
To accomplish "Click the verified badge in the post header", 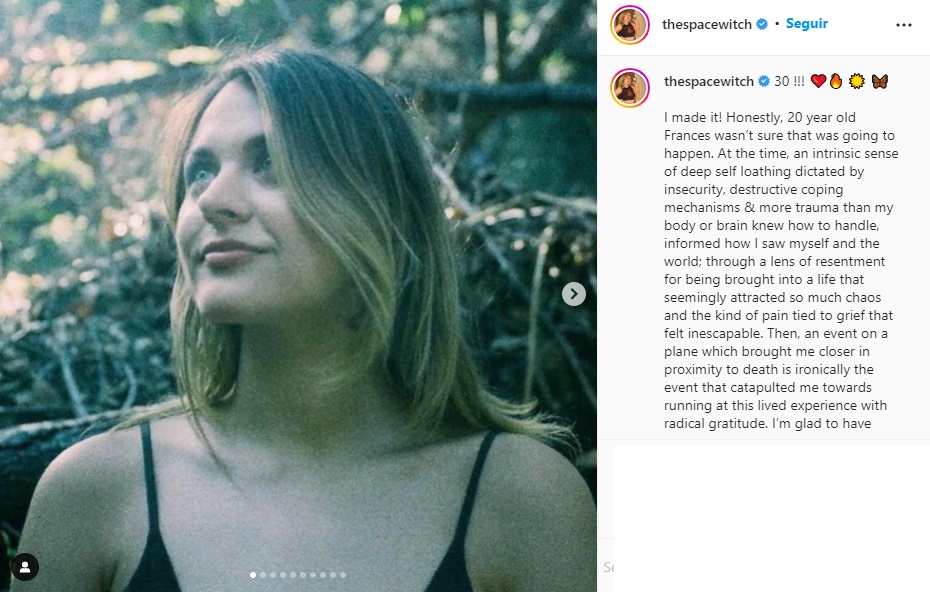I will pos(763,25).
